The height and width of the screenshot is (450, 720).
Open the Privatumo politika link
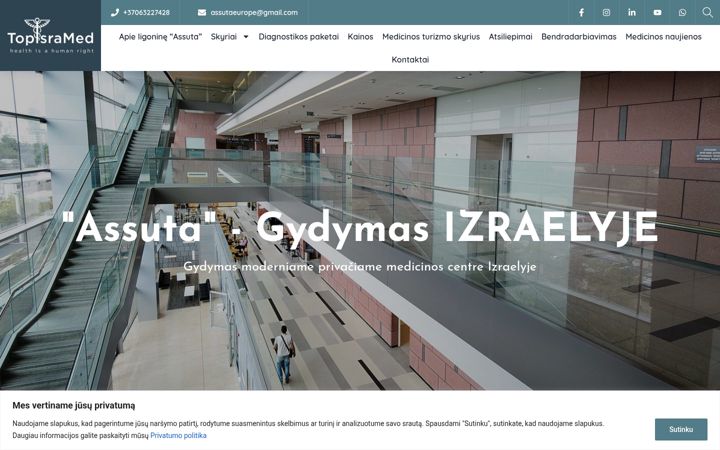point(179,435)
